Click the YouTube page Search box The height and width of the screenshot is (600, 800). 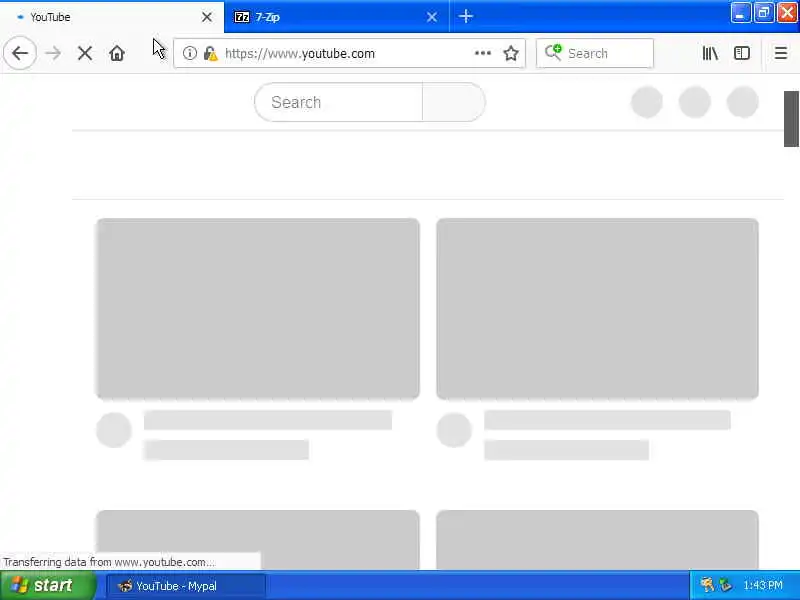338,102
